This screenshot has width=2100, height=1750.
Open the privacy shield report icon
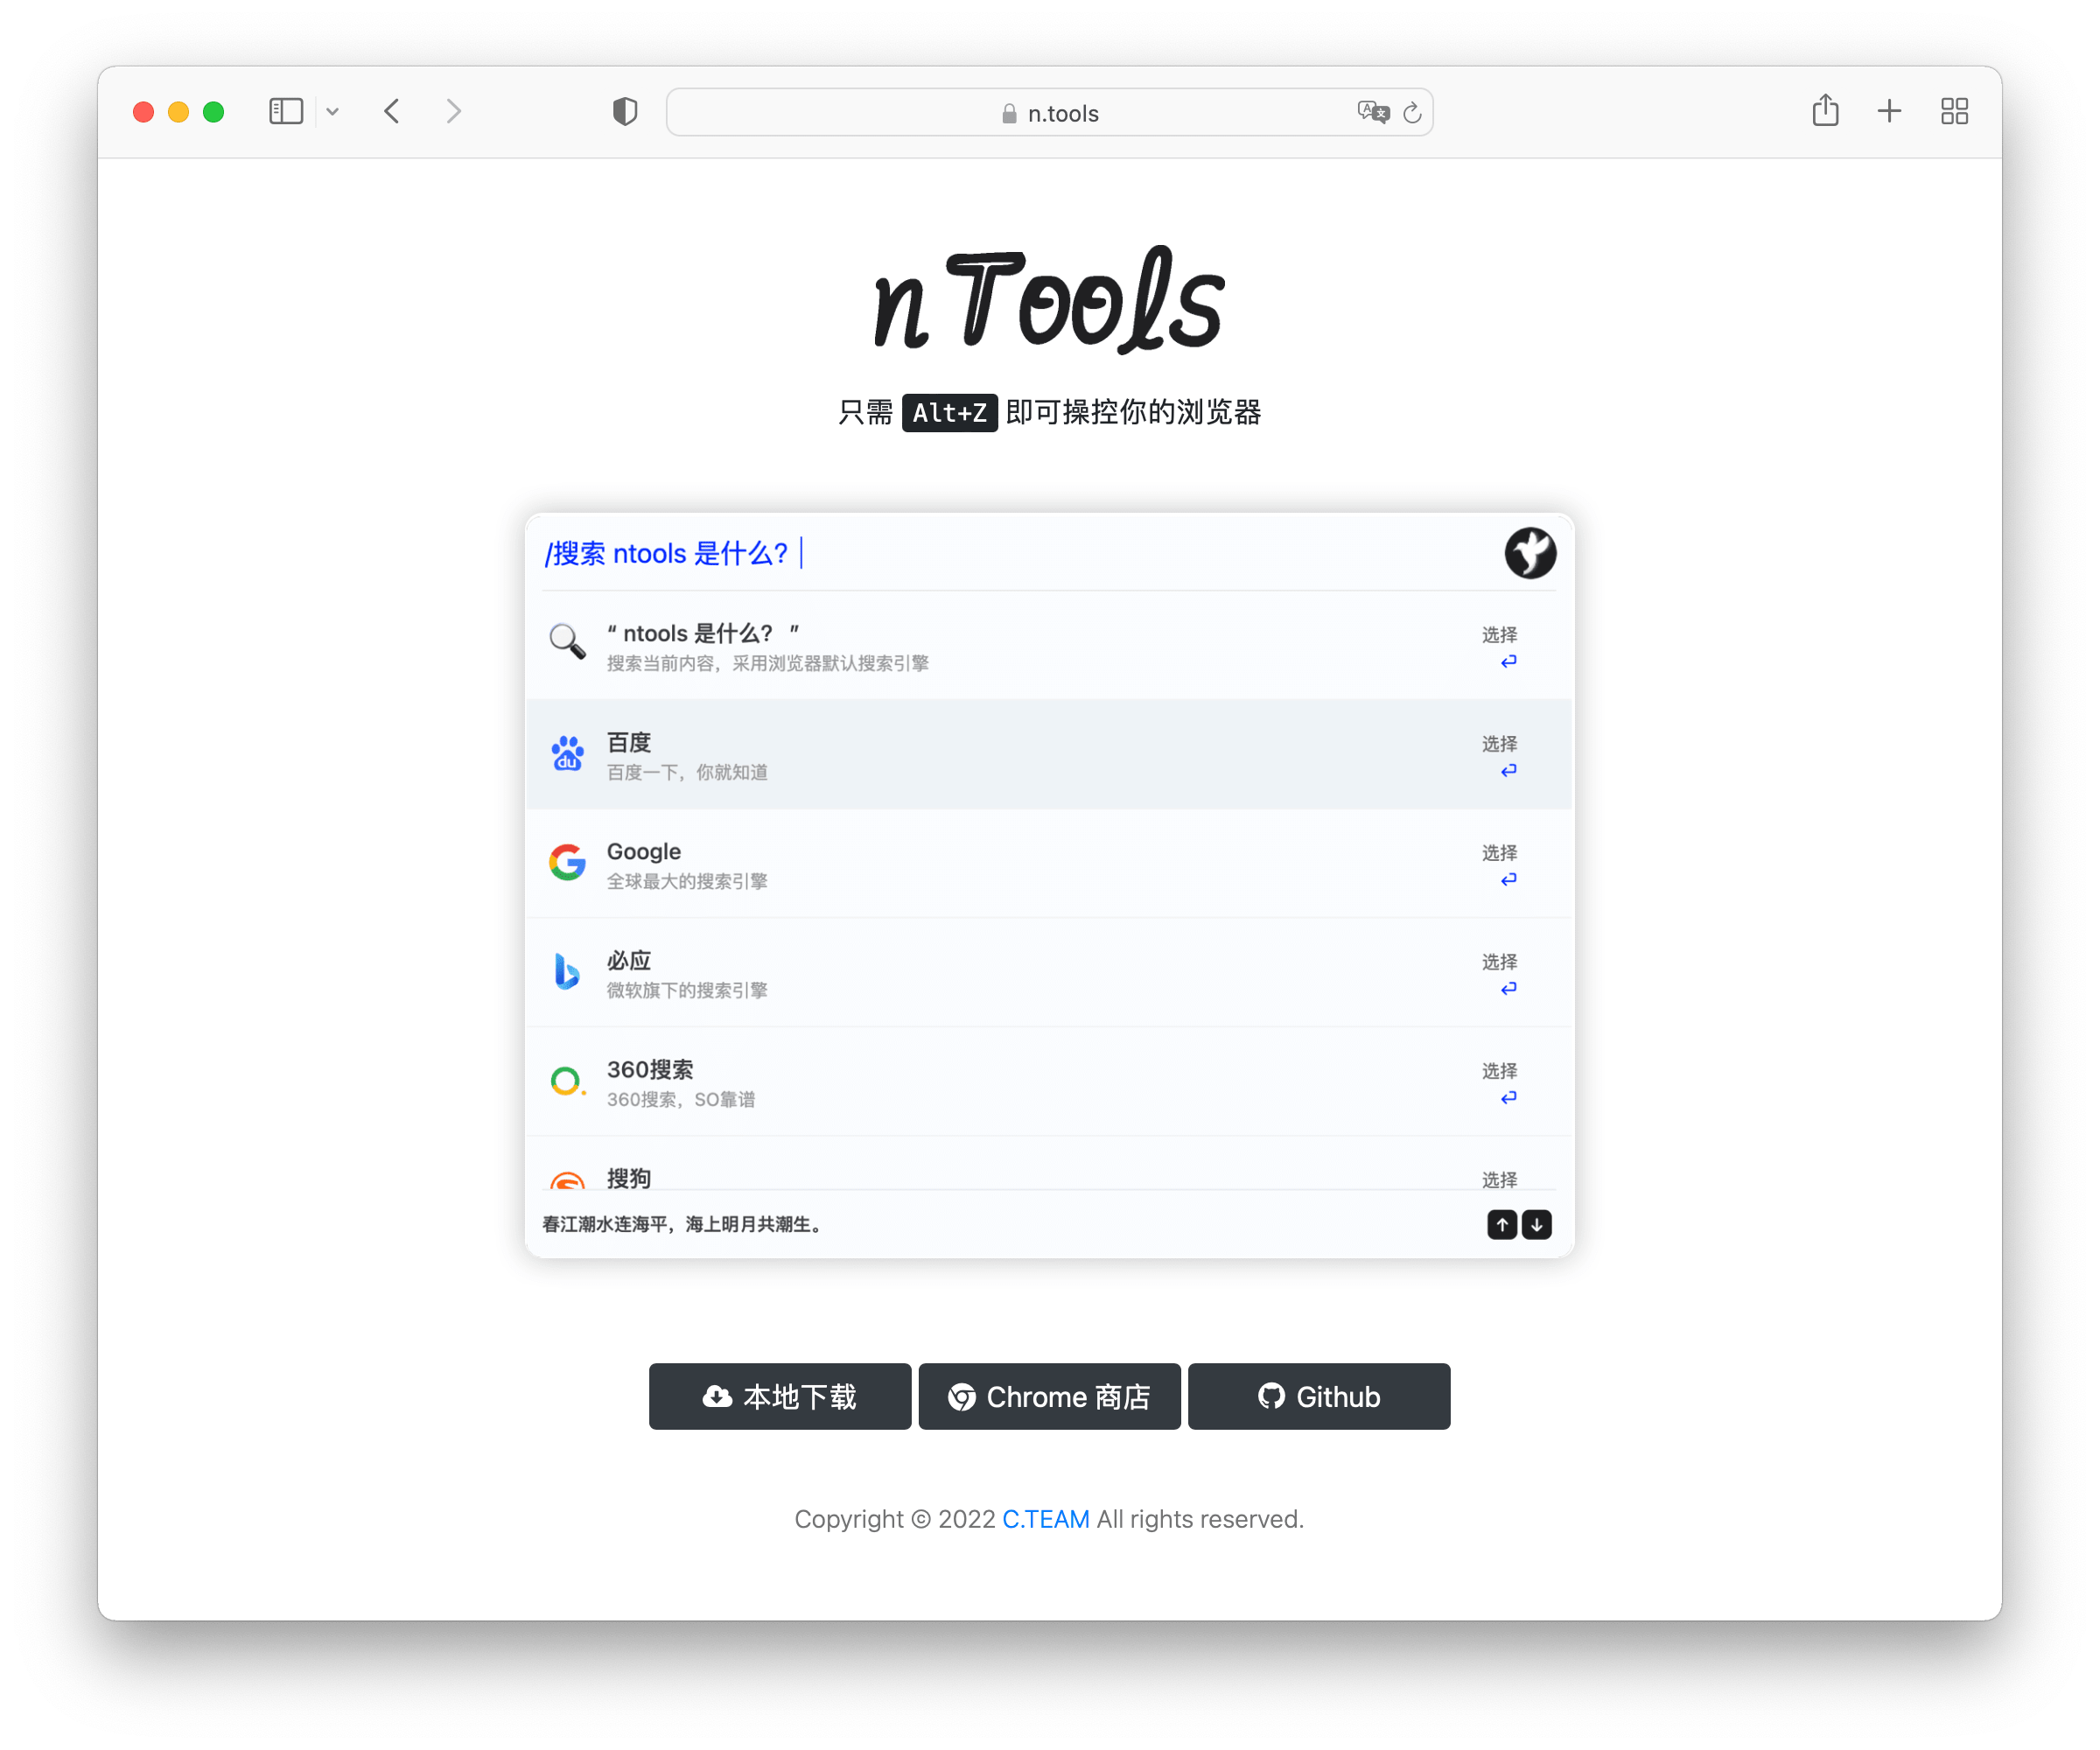pyautogui.click(x=625, y=111)
